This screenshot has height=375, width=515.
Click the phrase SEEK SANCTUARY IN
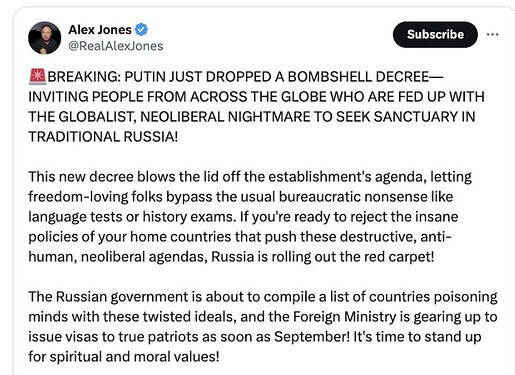(x=406, y=117)
